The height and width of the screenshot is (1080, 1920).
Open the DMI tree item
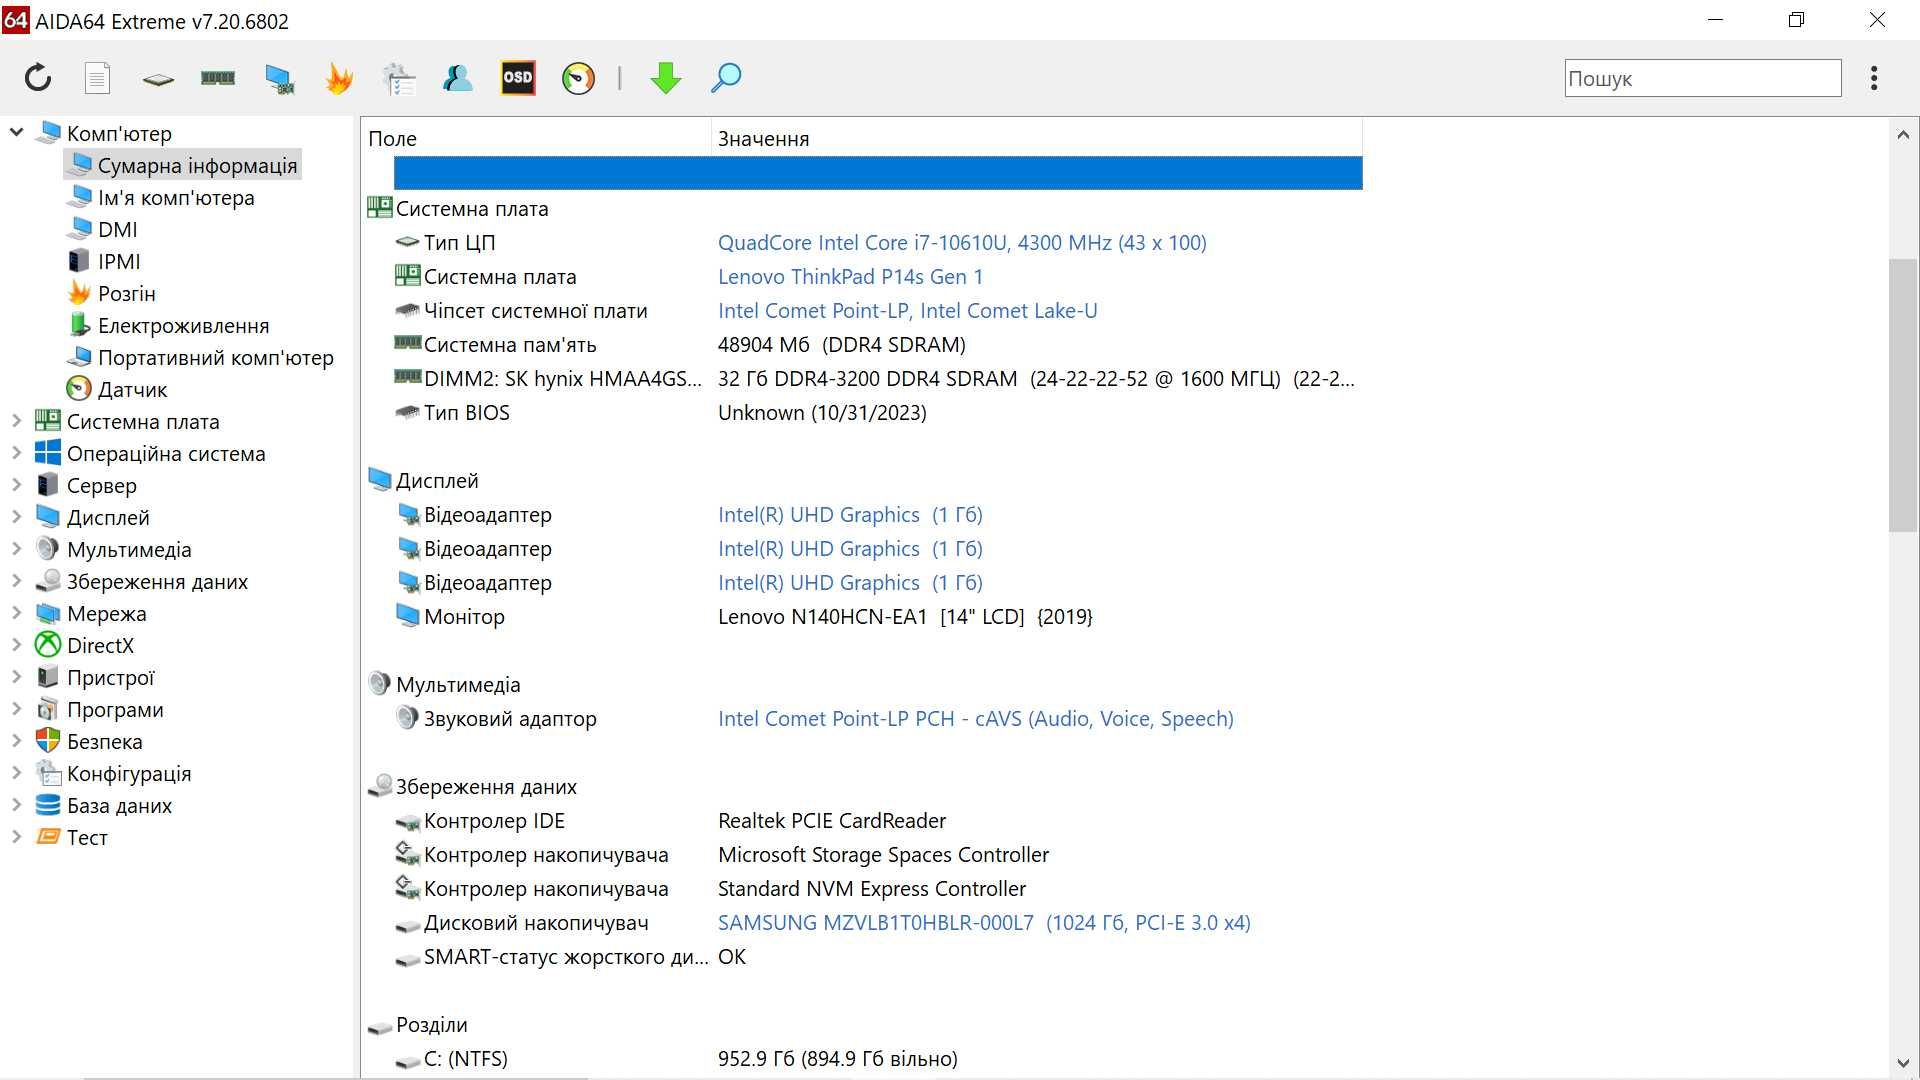pos(117,230)
